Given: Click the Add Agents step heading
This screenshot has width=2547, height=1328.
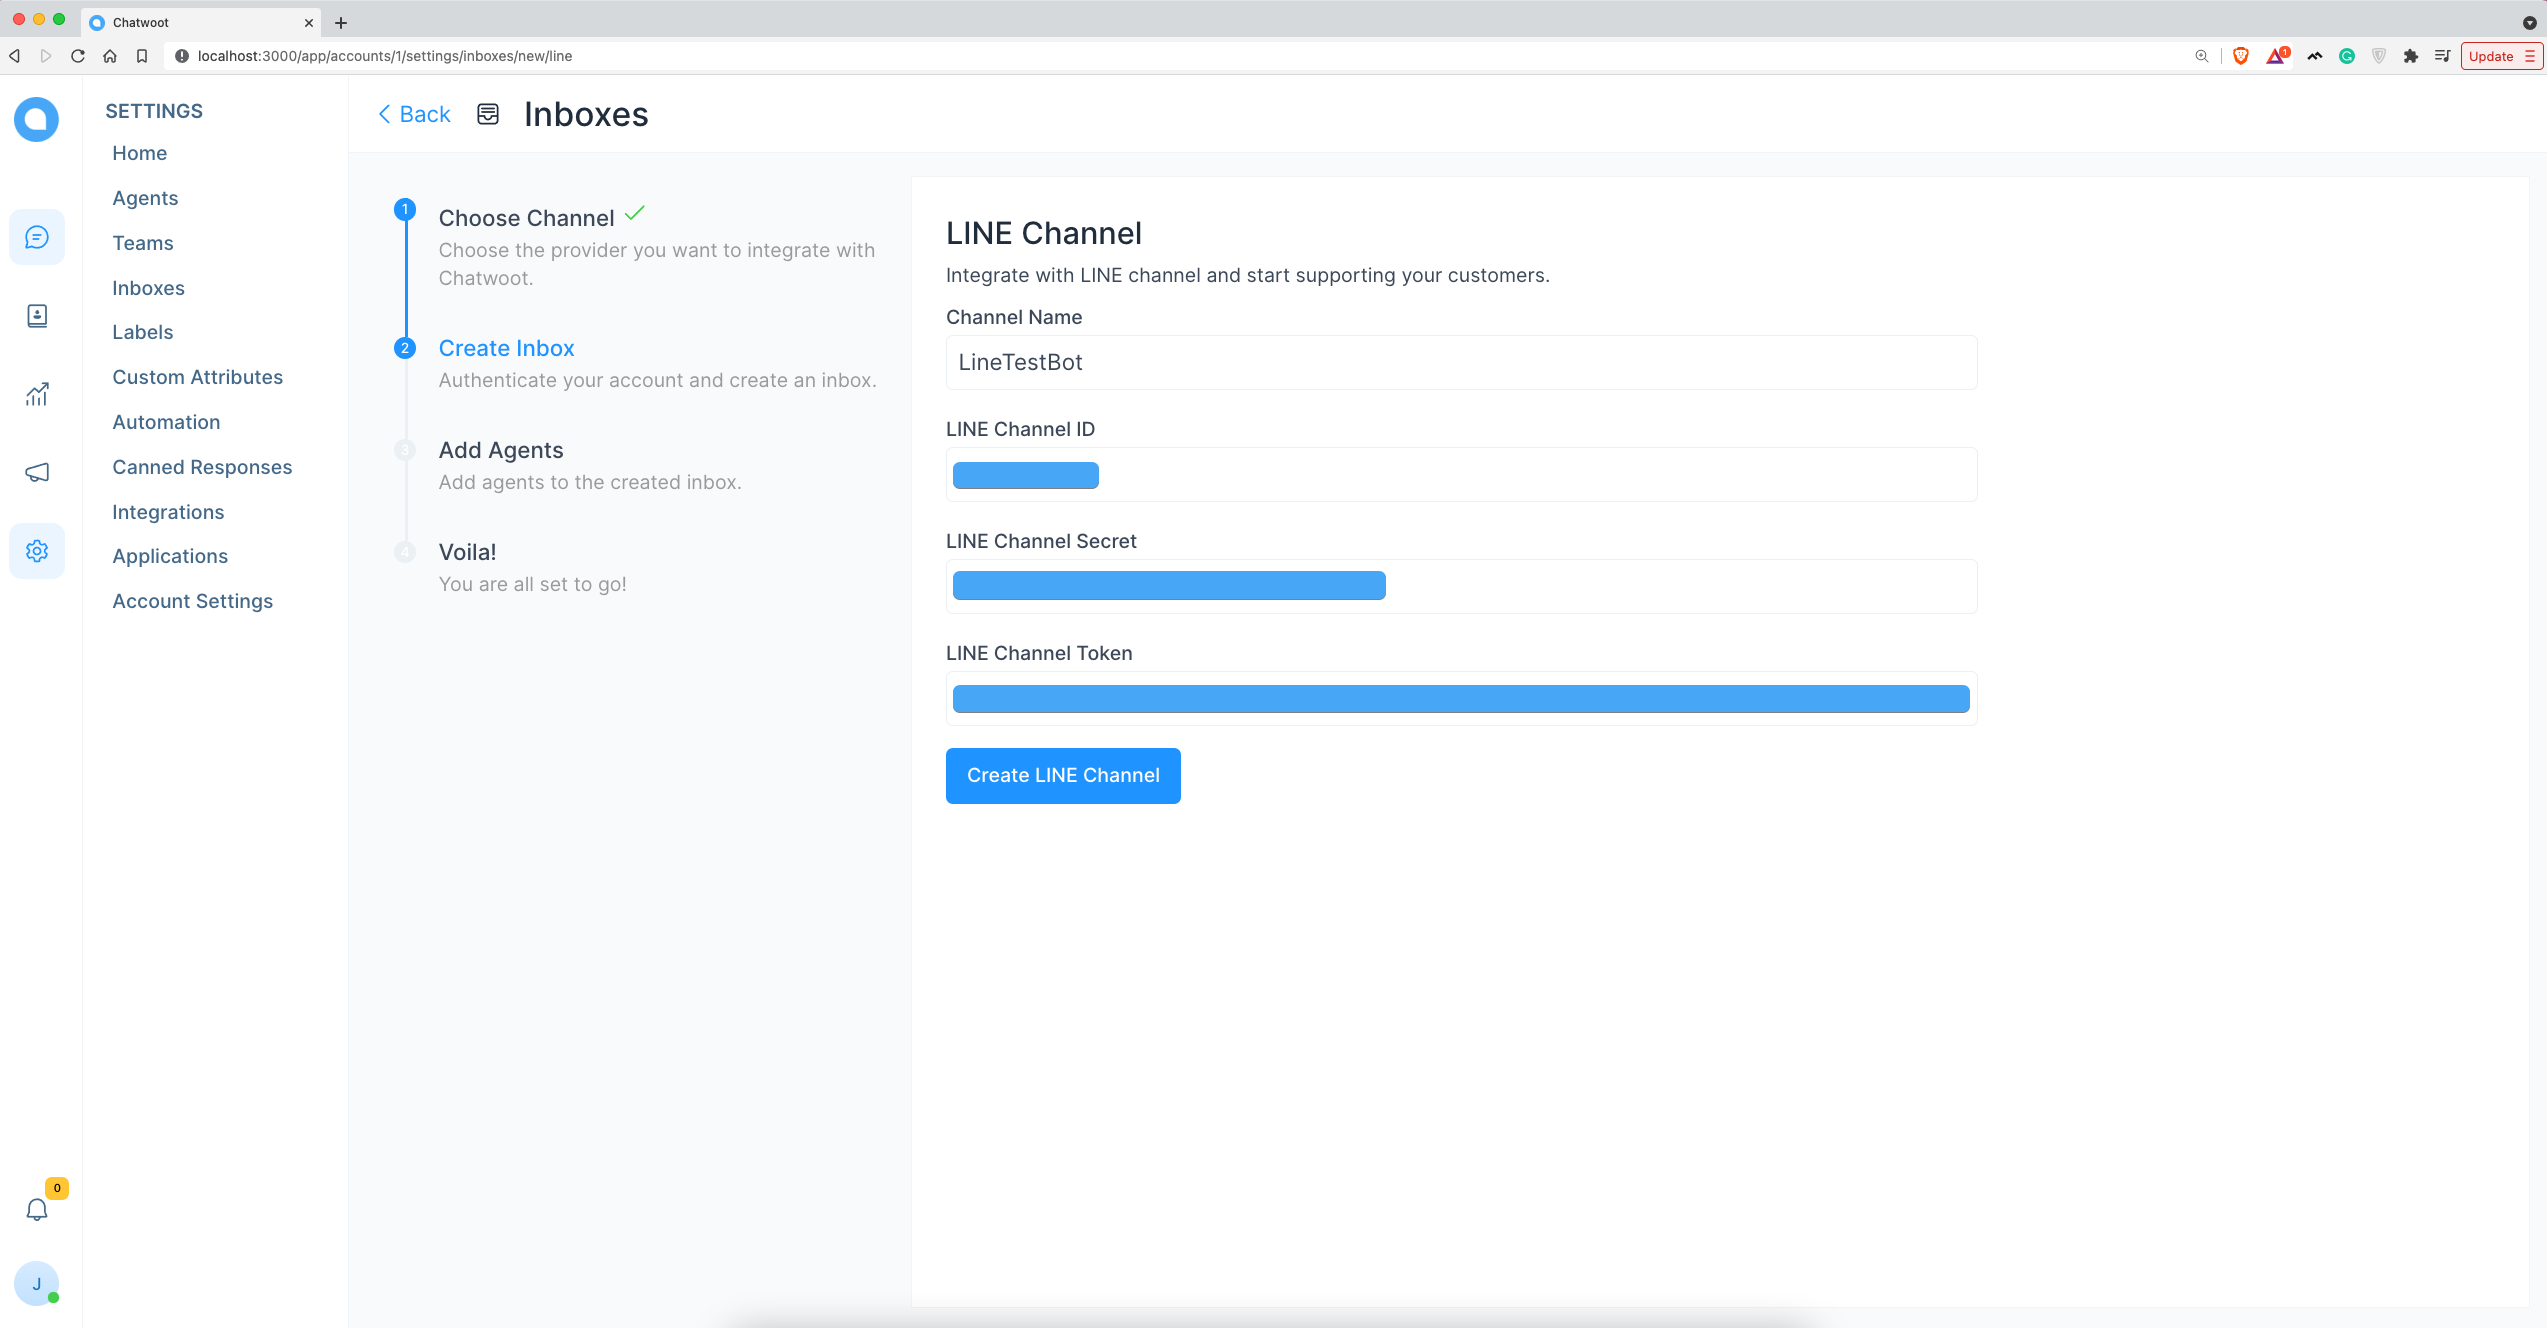Looking at the screenshot, I should pyautogui.click(x=501, y=450).
